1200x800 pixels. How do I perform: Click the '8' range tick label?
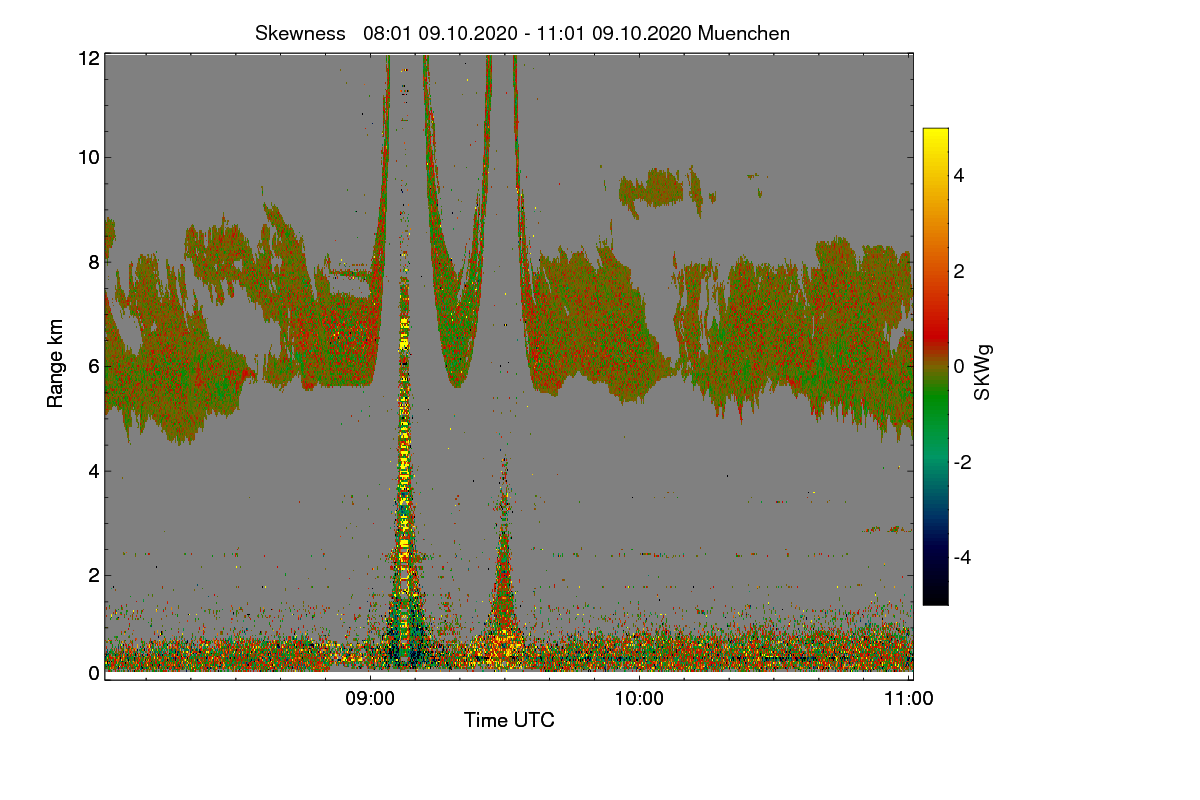(x=93, y=262)
